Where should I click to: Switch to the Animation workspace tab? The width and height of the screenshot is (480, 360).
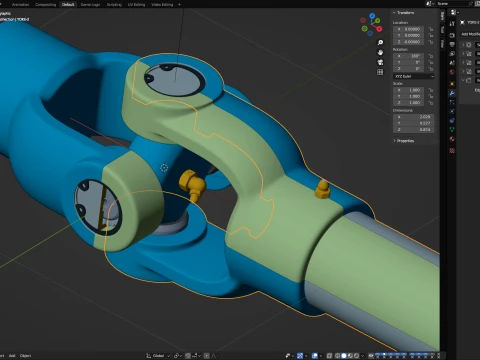click(20, 5)
